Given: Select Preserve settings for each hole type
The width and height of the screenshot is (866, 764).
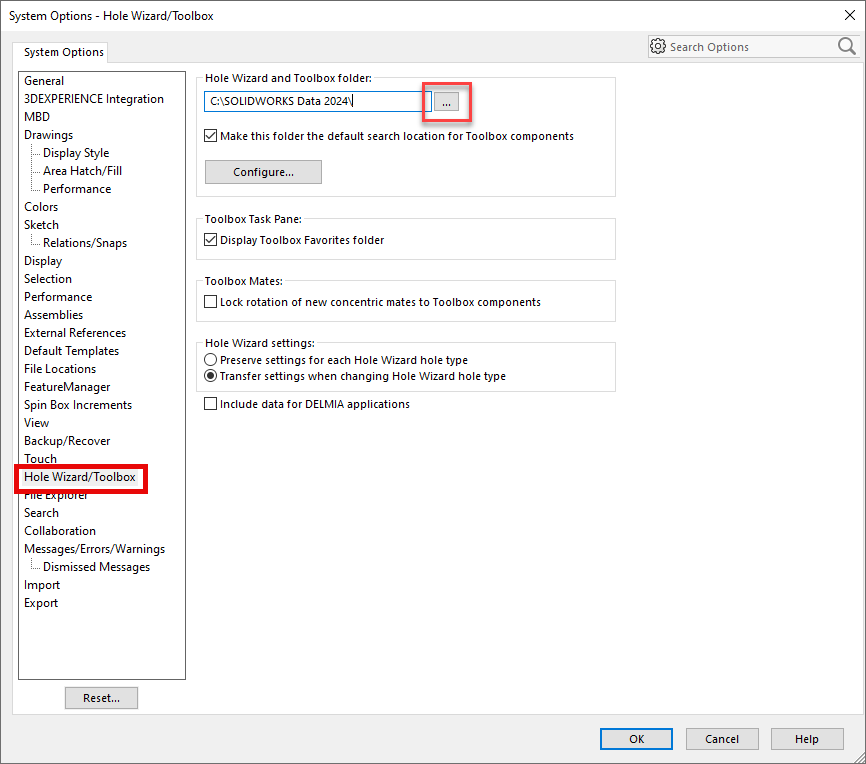Looking at the screenshot, I should coord(211,360).
